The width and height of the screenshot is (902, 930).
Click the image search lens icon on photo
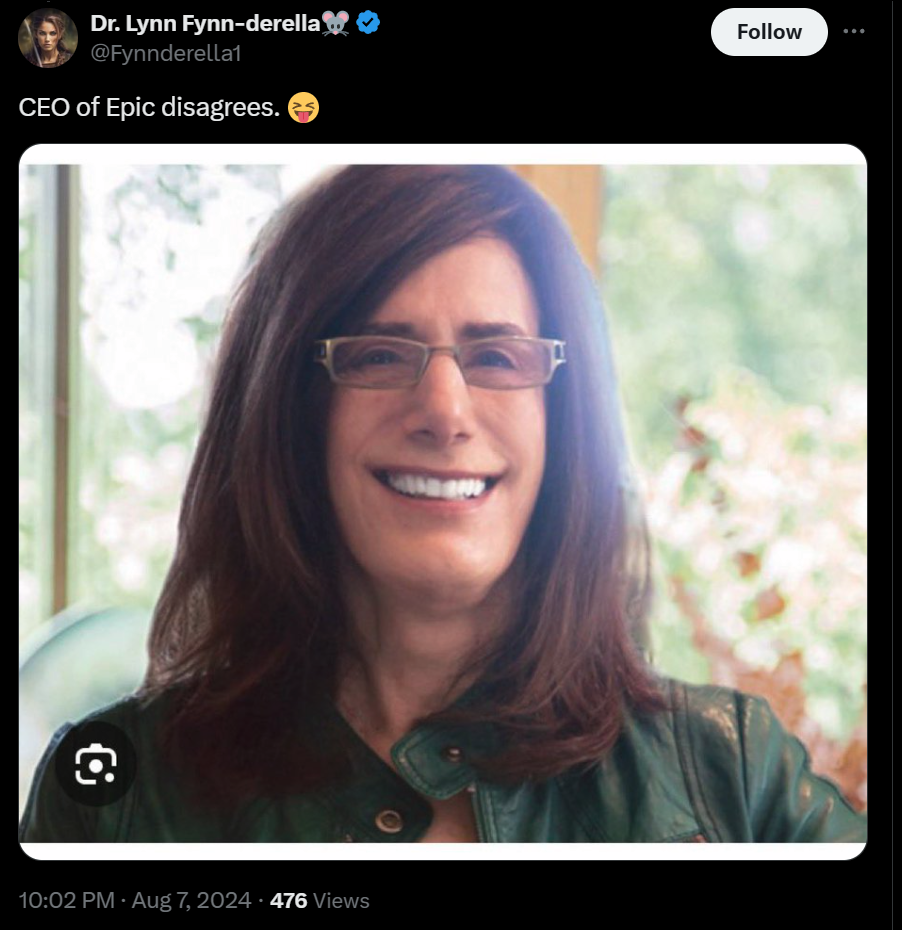(95, 764)
